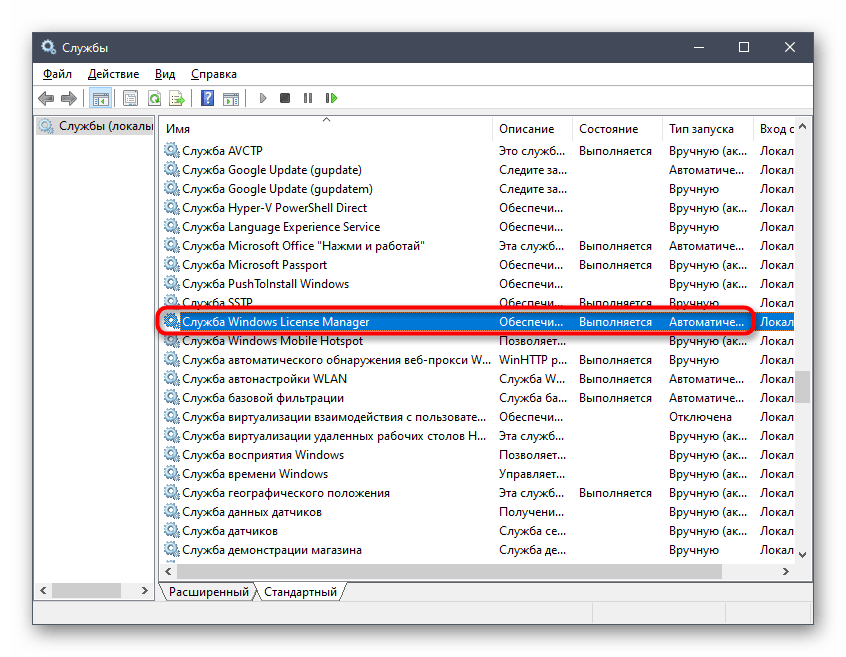Click Службы title bar gear icon
The image size is (846, 657).
48,47
